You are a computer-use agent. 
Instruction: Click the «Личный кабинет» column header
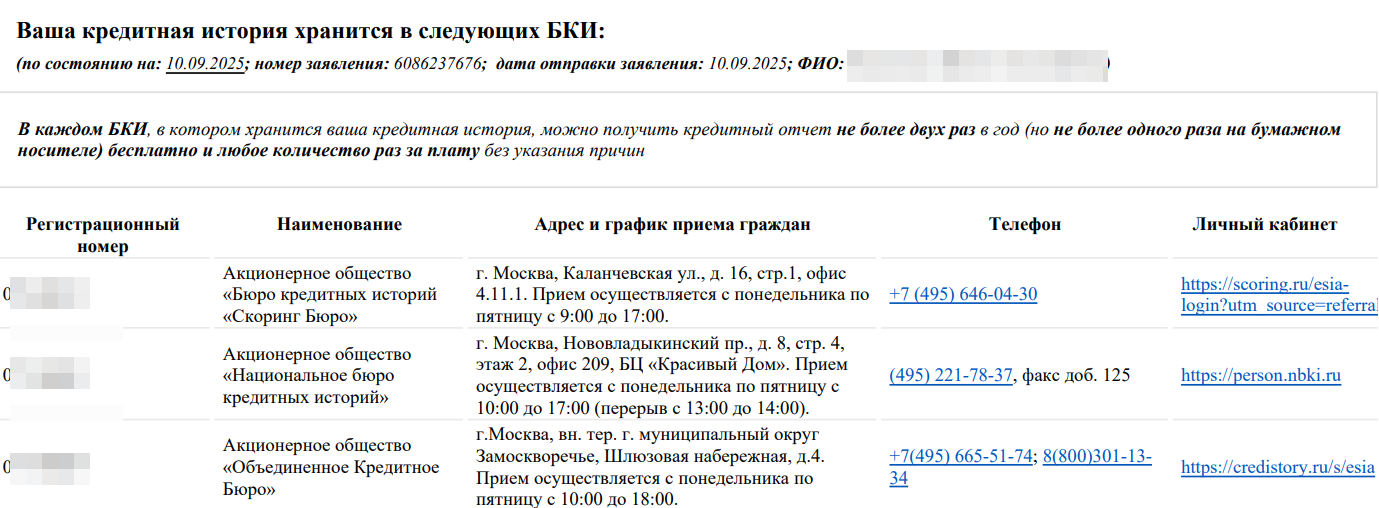(1265, 224)
